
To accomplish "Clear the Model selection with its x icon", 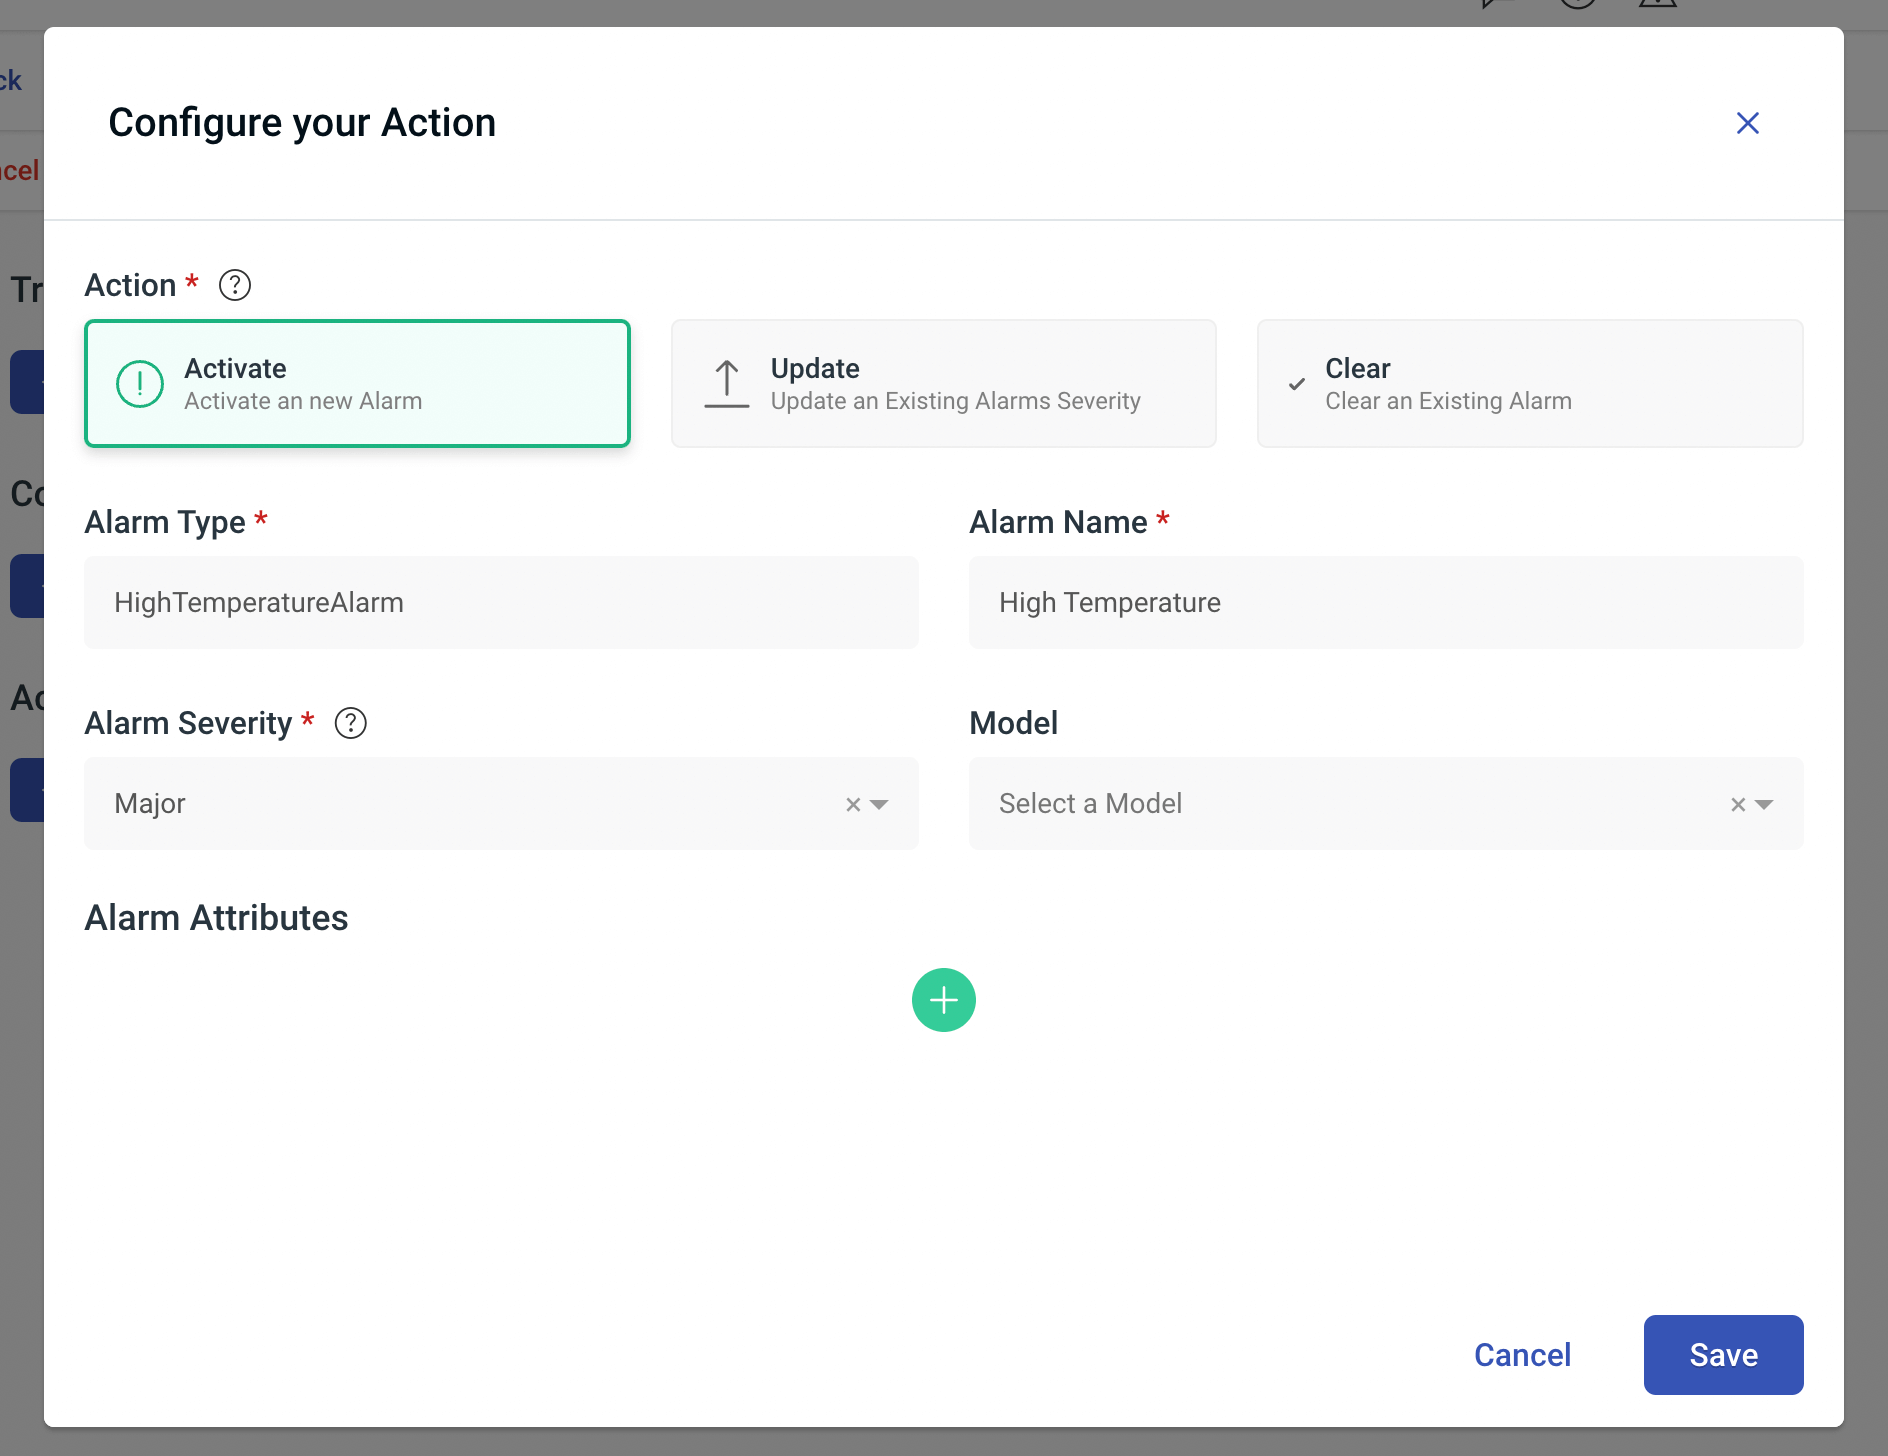I will pyautogui.click(x=1737, y=803).
